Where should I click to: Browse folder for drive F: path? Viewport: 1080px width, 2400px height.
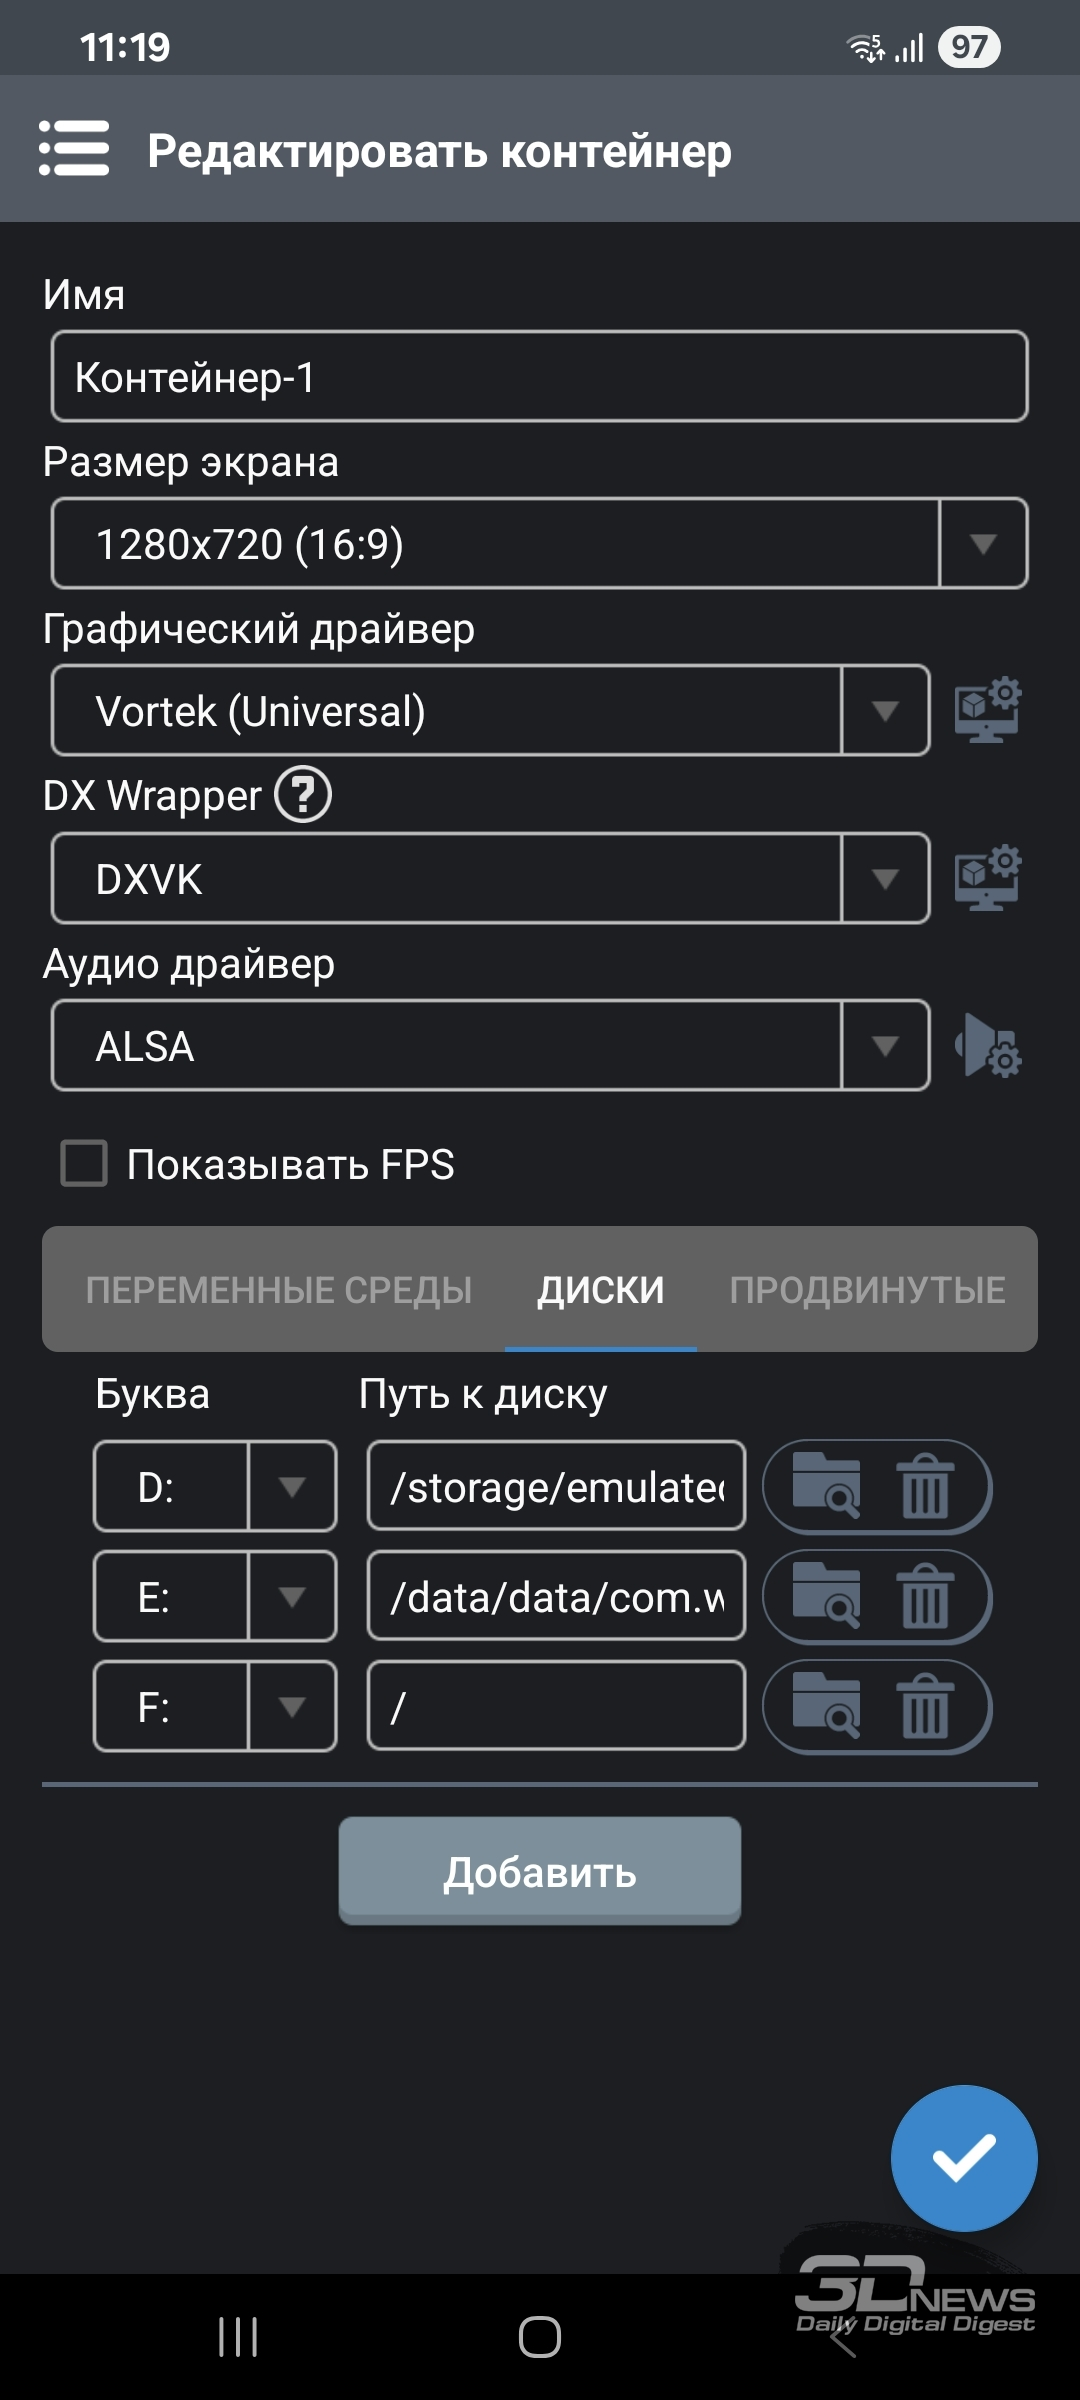[x=826, y=1707]
